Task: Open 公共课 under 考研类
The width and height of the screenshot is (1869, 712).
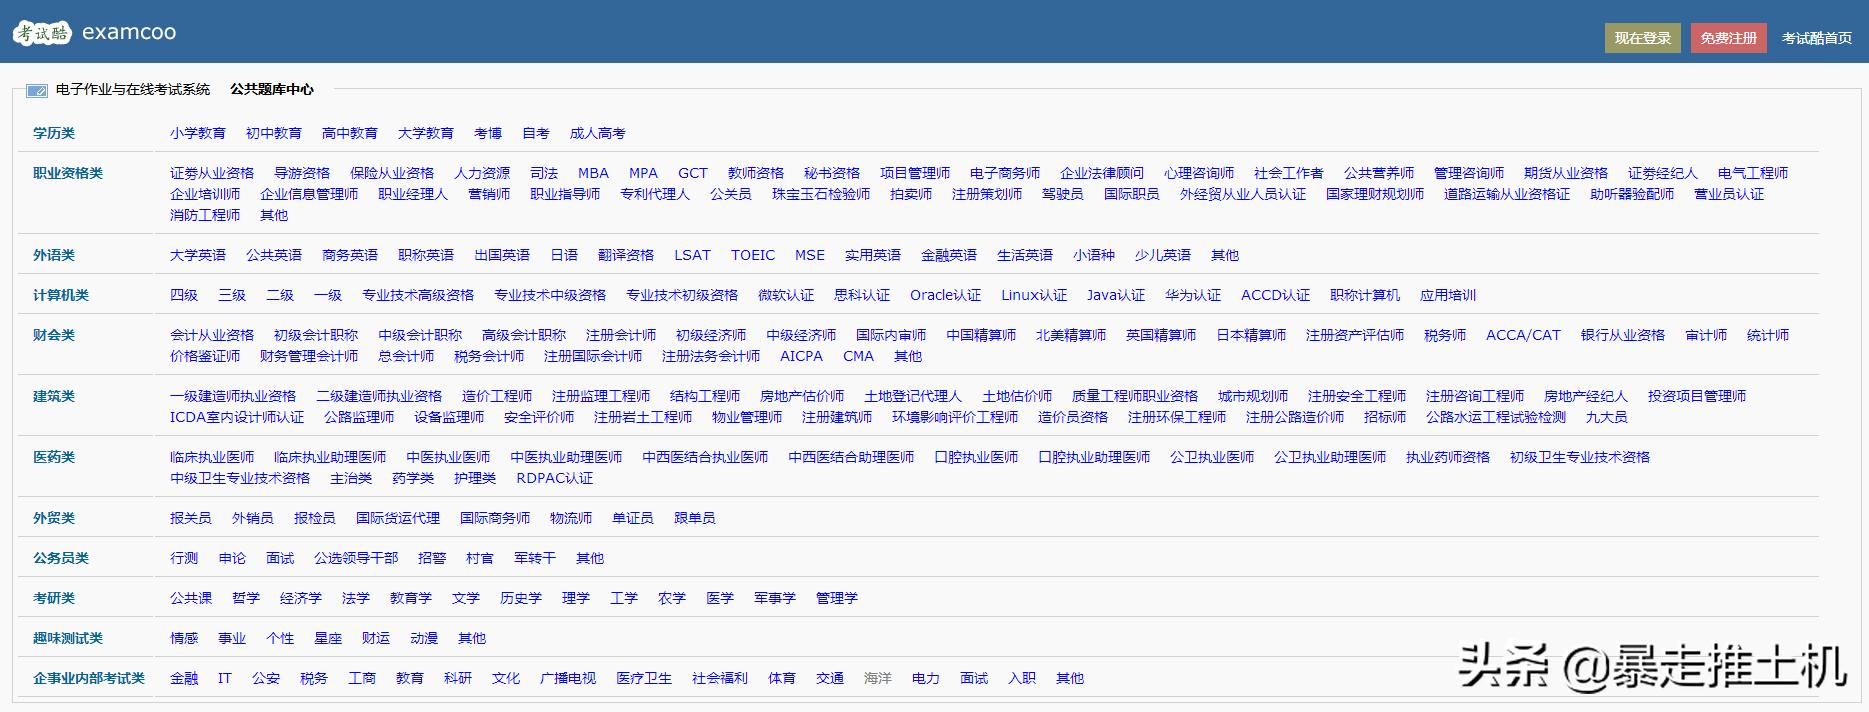Action: (191, 598)
